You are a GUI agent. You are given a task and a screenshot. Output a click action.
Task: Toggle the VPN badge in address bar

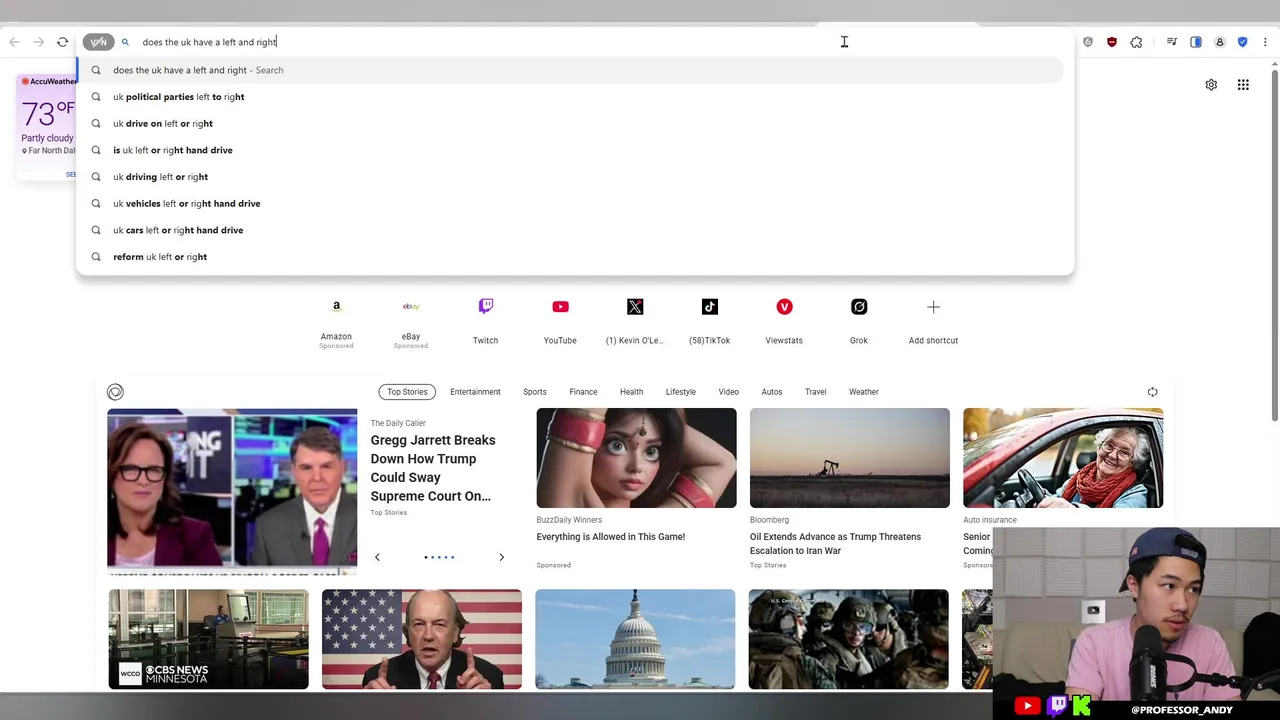click(98, 42)
